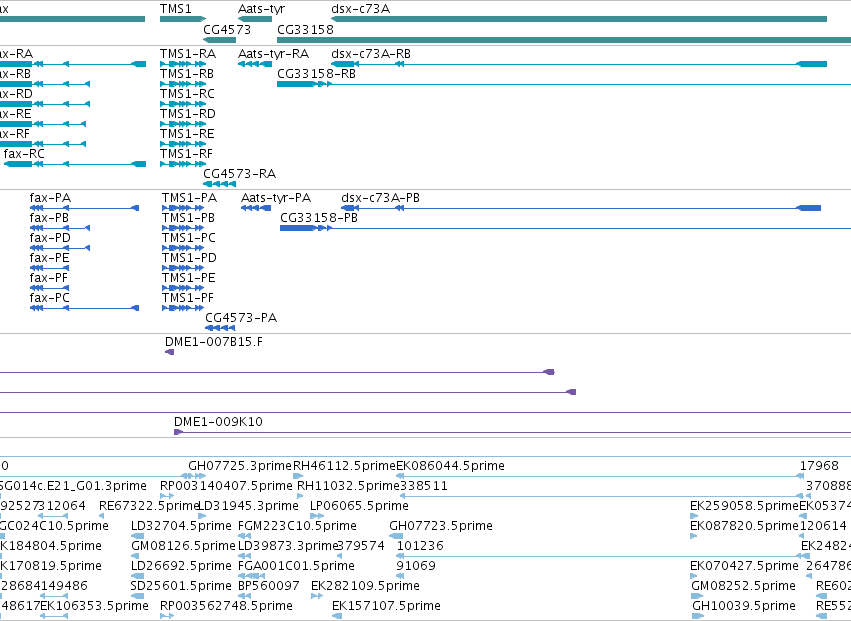
Task: Open EST FGA001C01.5prime
Action: (296, 566)
